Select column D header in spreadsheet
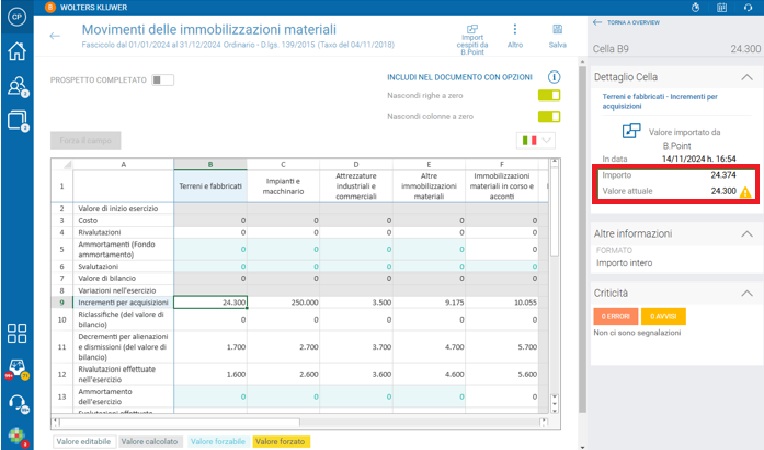Viewport: 764px width, 450px height. [356, 164]
